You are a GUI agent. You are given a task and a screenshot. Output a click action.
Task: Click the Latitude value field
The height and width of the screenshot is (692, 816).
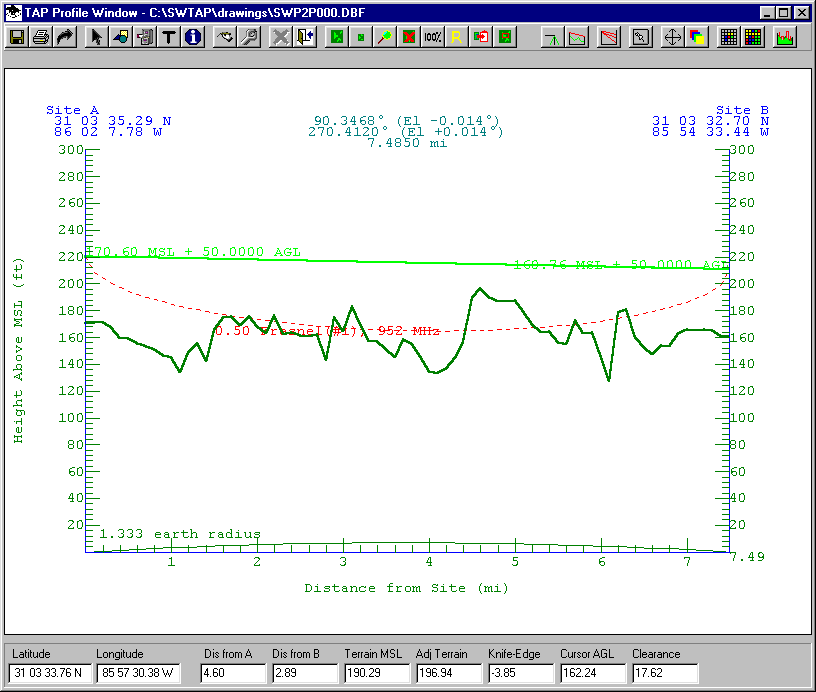[50, 673]
